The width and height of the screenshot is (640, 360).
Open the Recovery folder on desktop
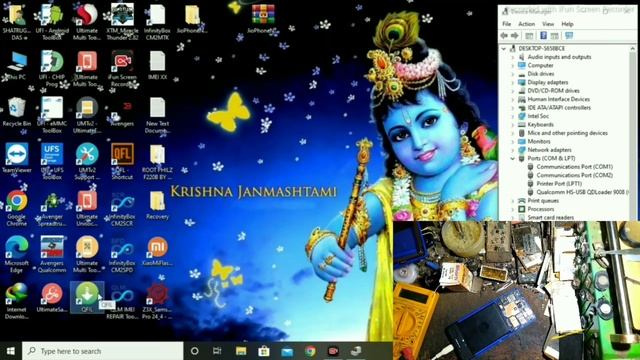click(x=157, y=205)
